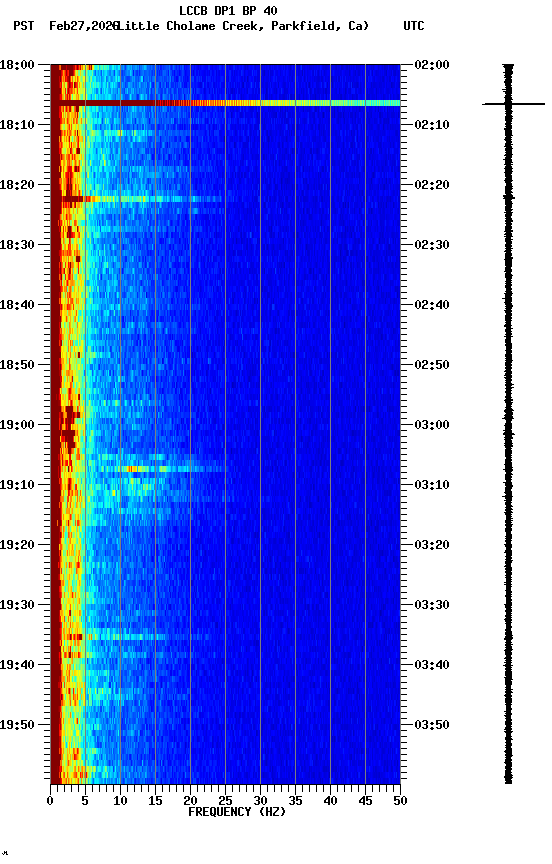Image resolution: width=552 pixels, height=864 pixels.
Task: Click the 19:50 PST time label
Action: (x=17, y=725)
